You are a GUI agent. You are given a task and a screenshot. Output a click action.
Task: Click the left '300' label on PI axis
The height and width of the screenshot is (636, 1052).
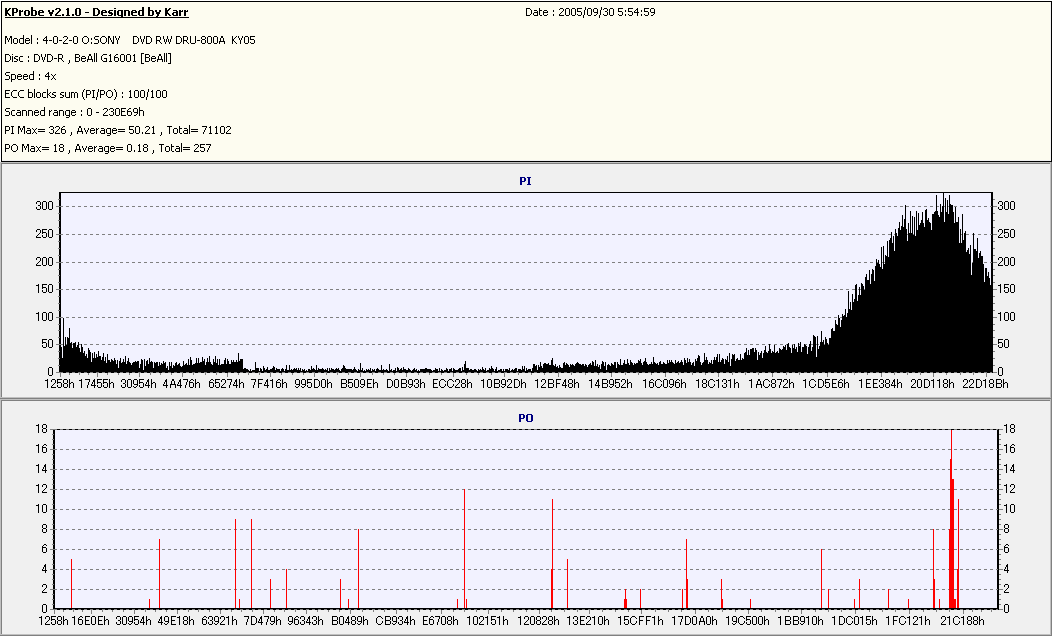(x=44, y=207)
